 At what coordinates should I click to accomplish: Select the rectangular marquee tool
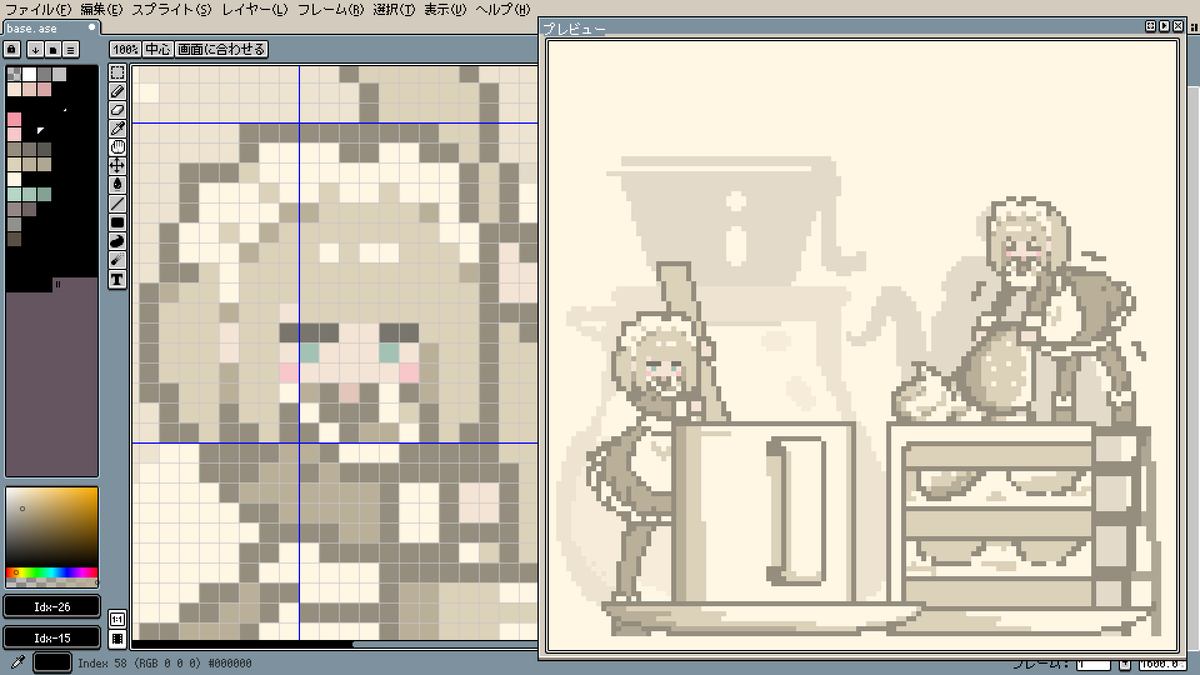117,72
